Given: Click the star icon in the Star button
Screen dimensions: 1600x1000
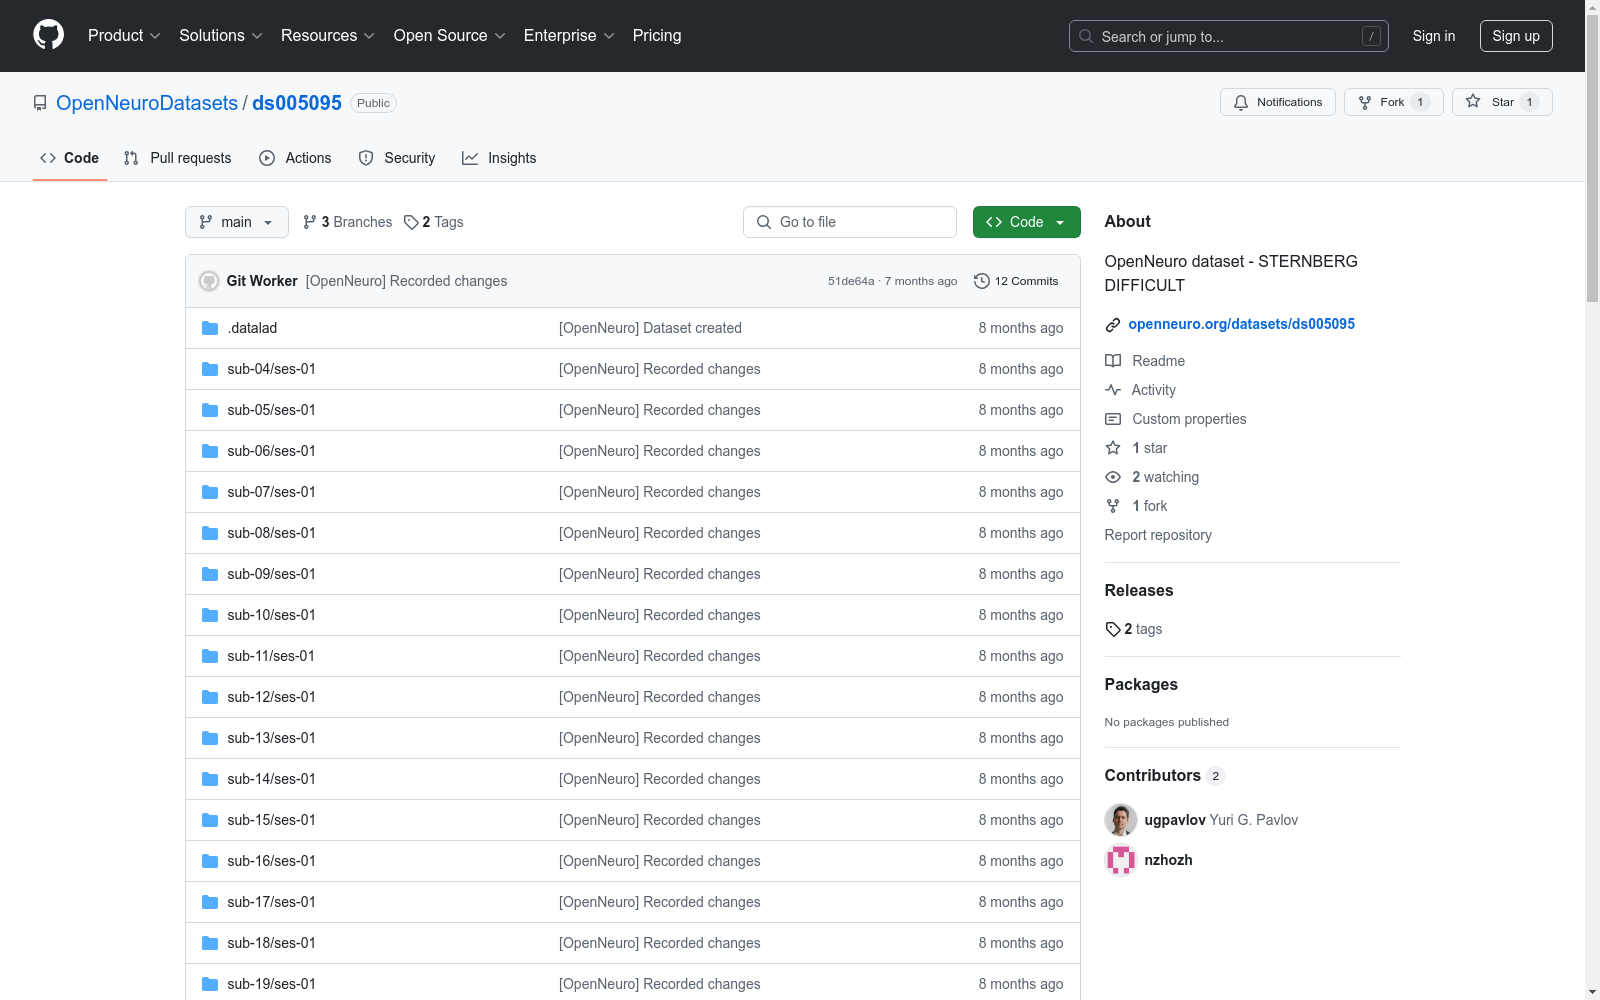Looking at the screenshot, I should pyautogui.click(x=1473, y=102).
